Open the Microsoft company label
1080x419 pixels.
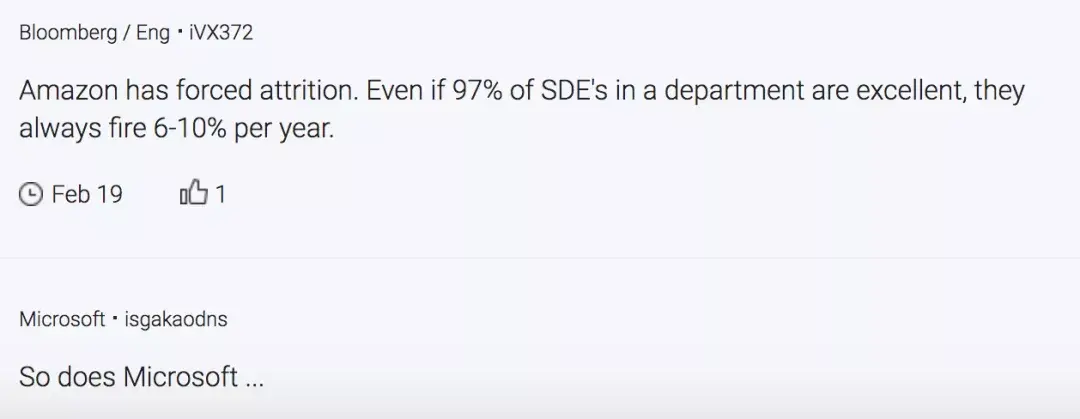tap(62, 319)
